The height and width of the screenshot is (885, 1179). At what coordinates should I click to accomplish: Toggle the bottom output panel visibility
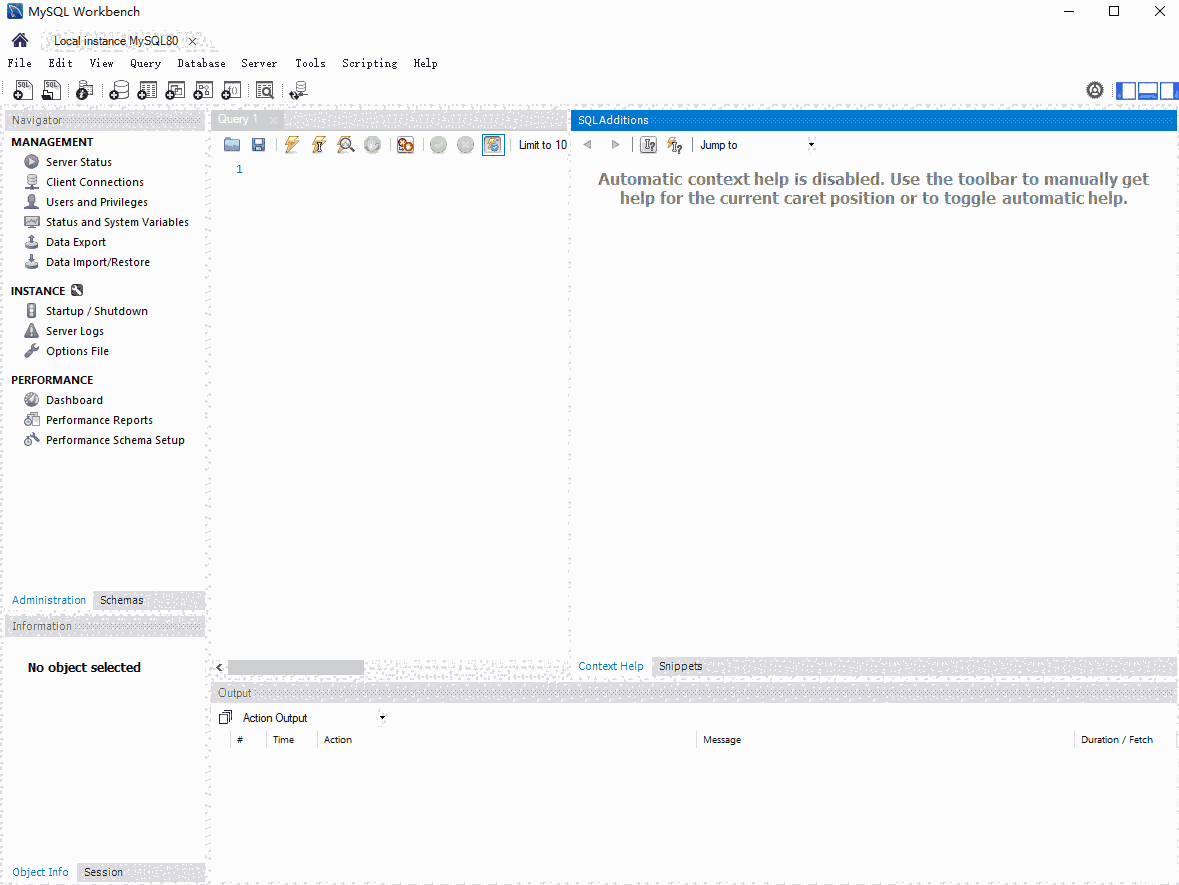tap(1147, 90)
